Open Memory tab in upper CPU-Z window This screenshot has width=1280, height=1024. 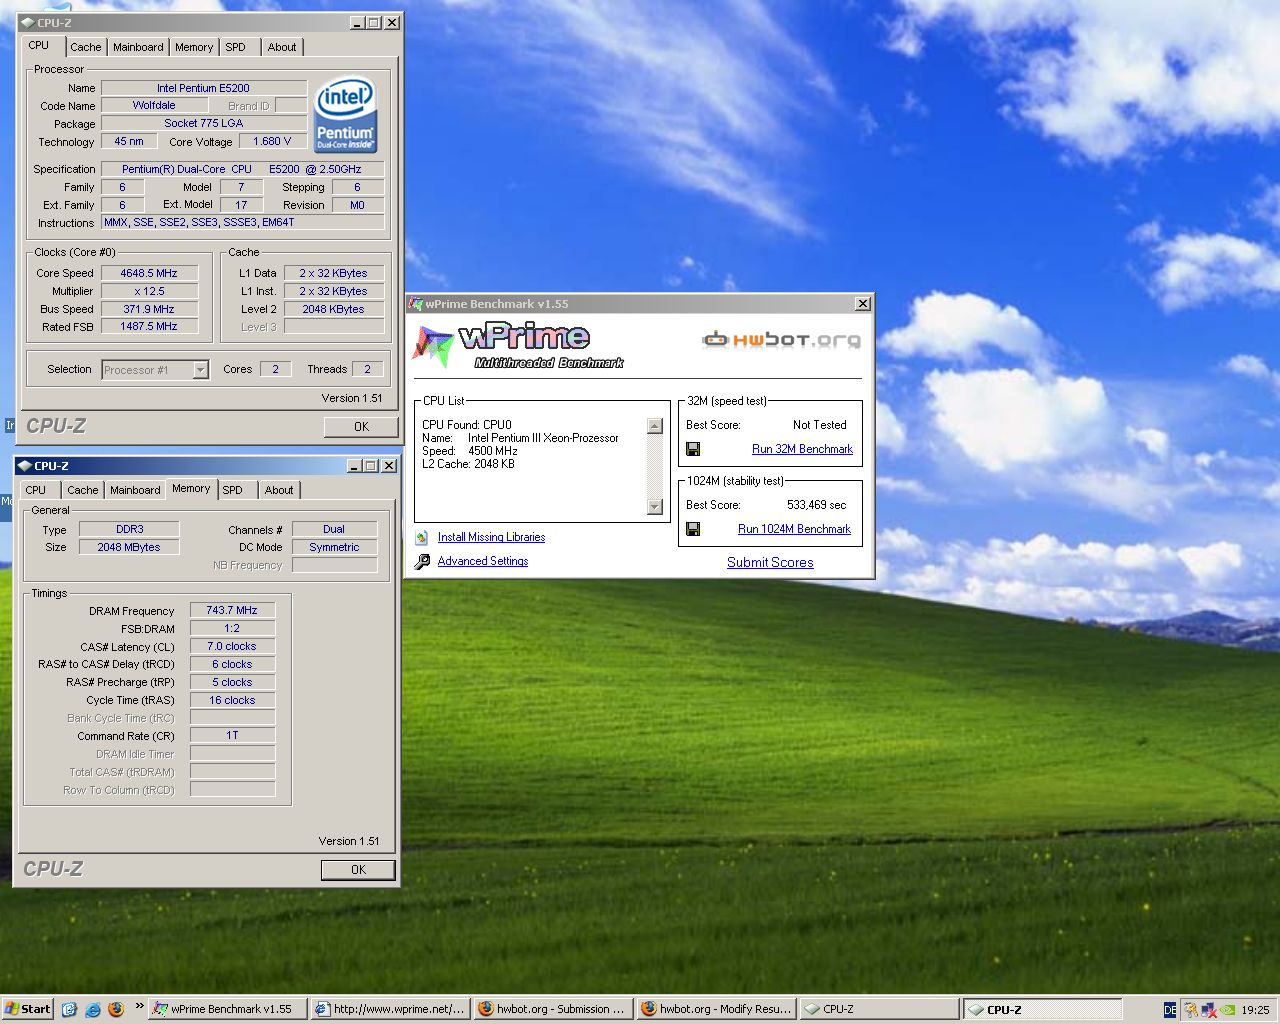pos(194,47)
